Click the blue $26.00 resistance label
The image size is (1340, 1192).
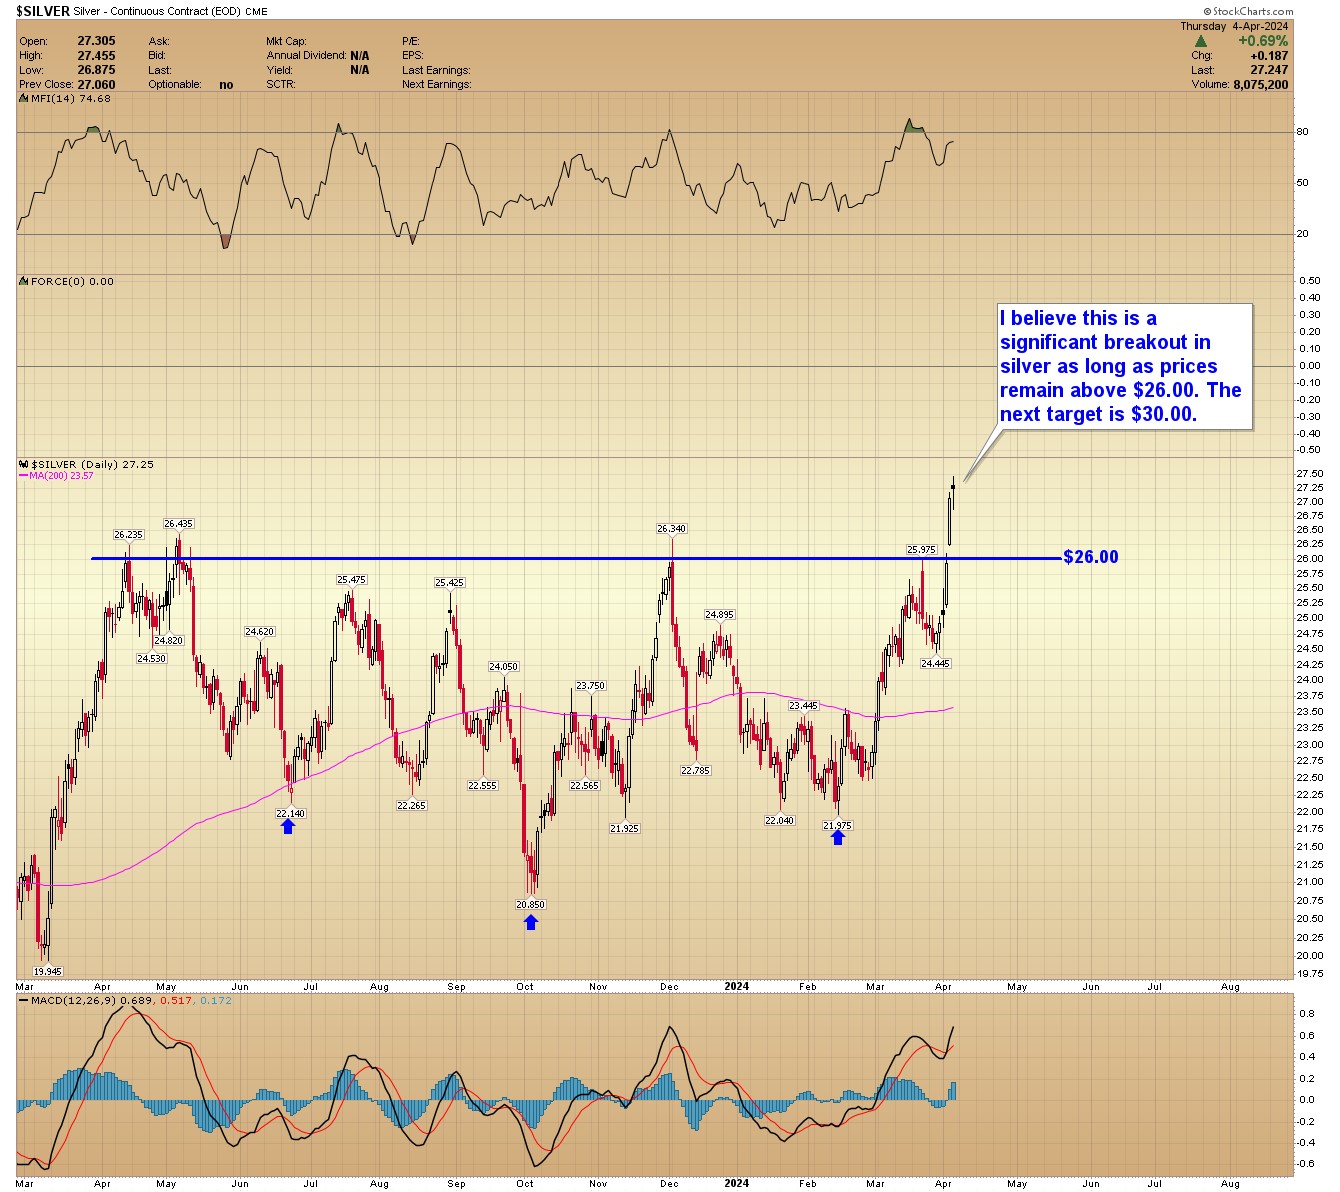(x=1091, y=557)
